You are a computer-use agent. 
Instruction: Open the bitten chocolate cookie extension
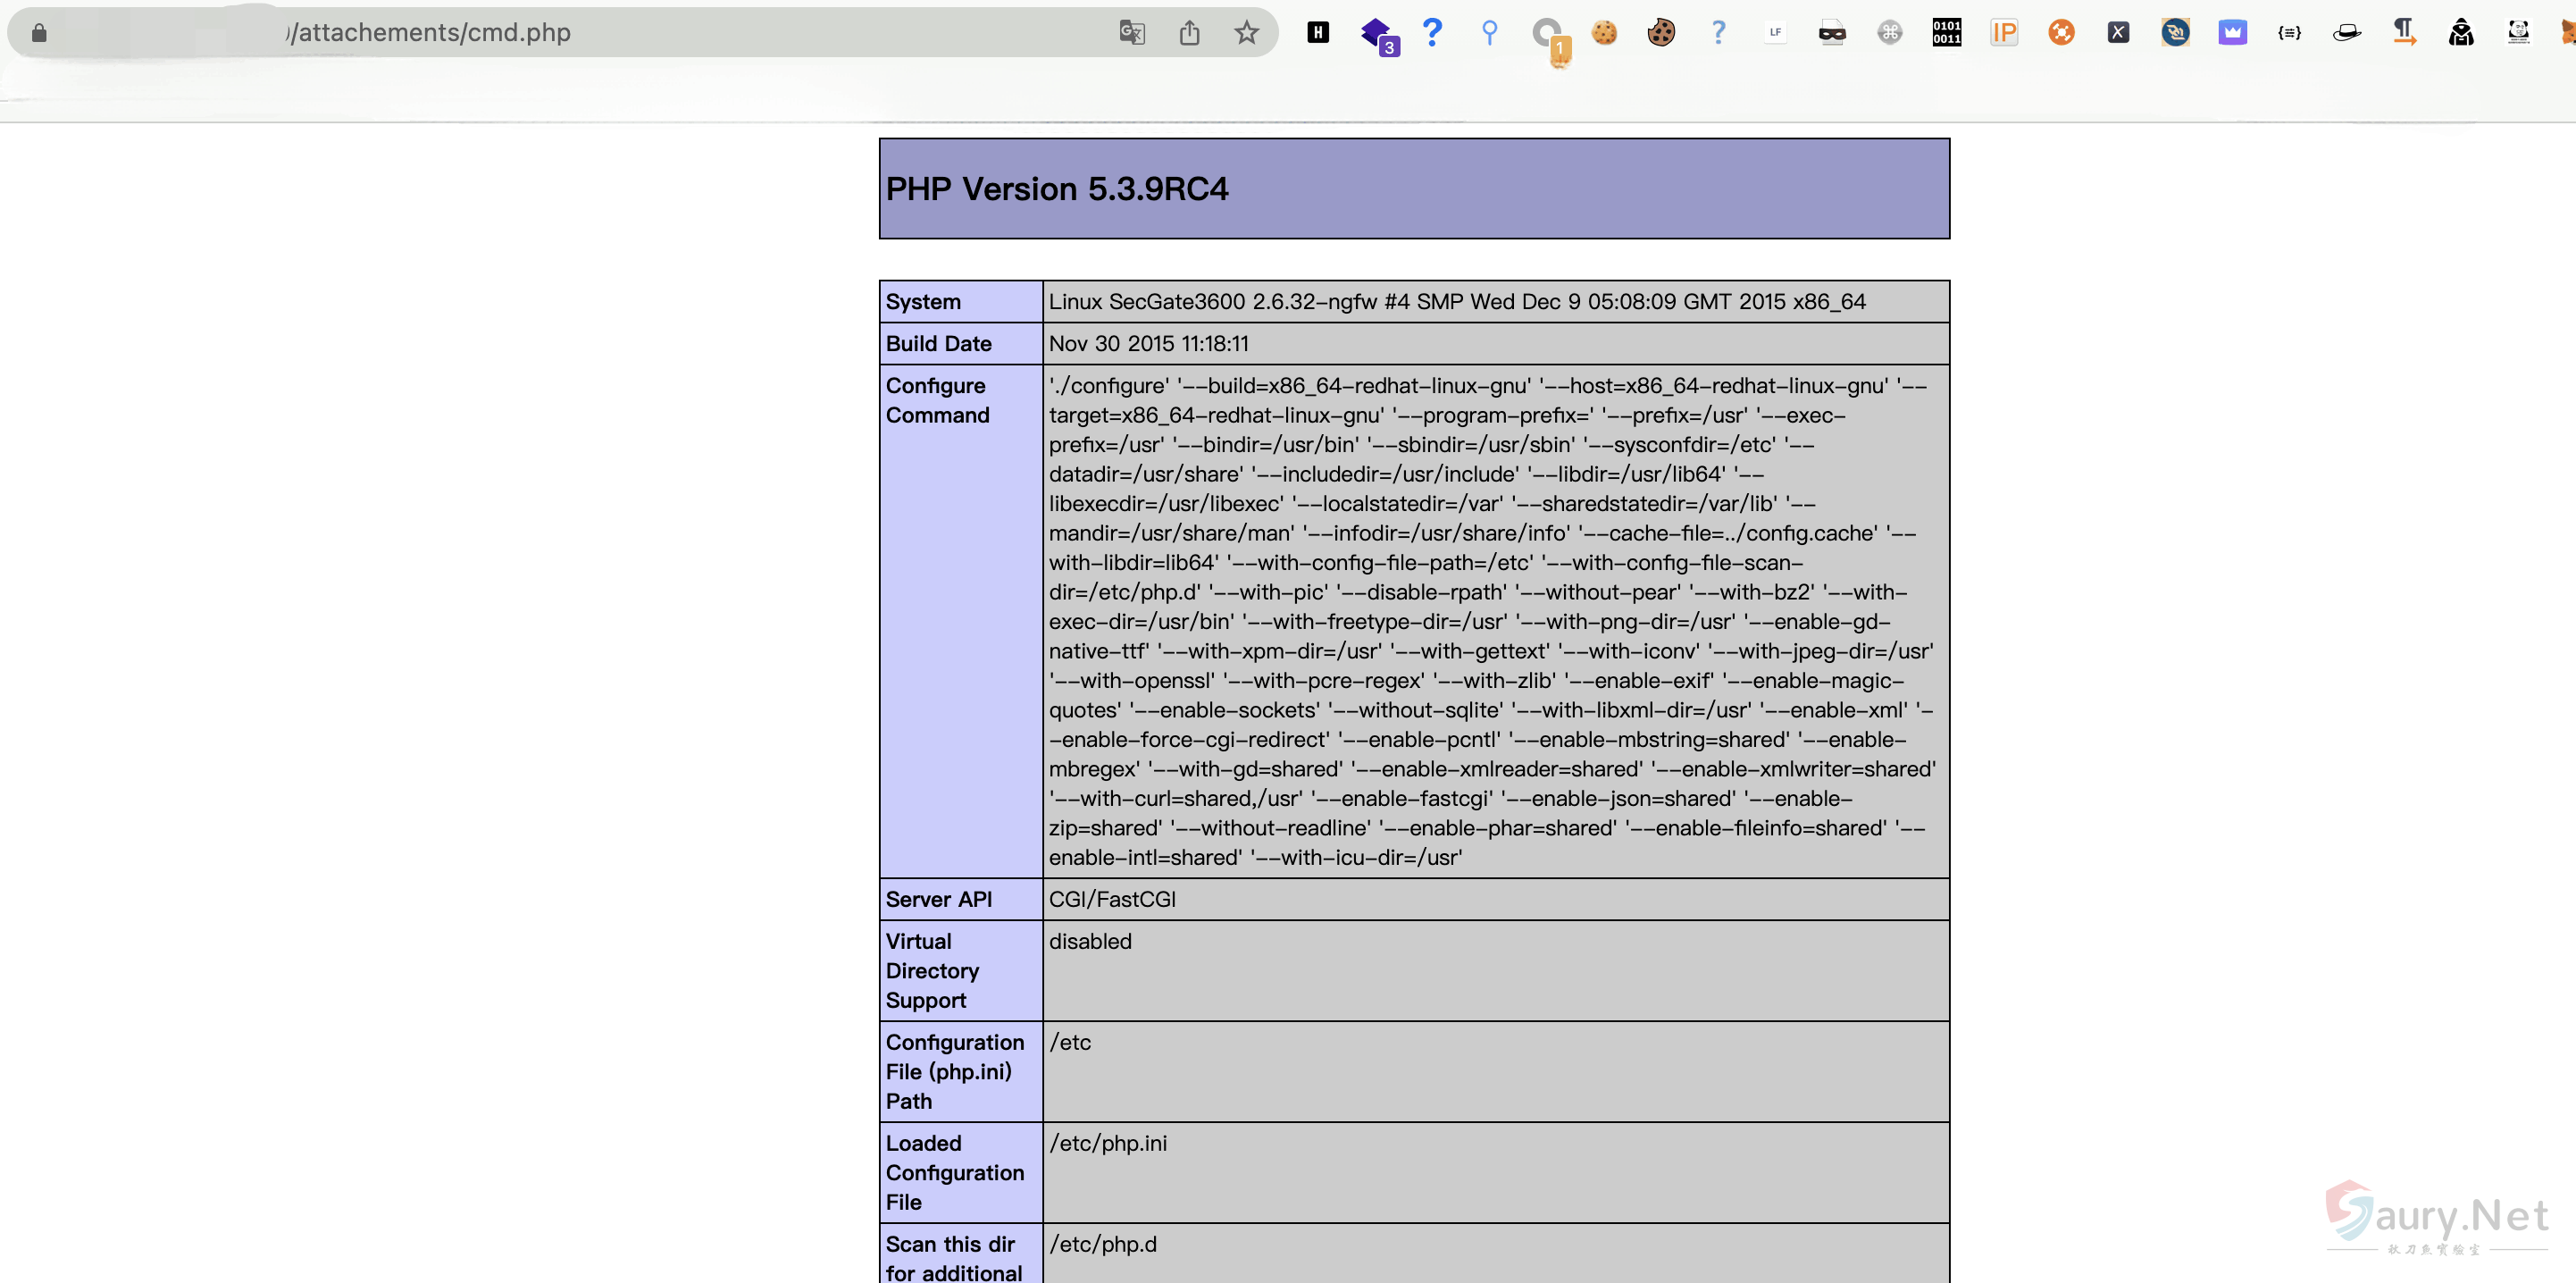point(1661,33)
